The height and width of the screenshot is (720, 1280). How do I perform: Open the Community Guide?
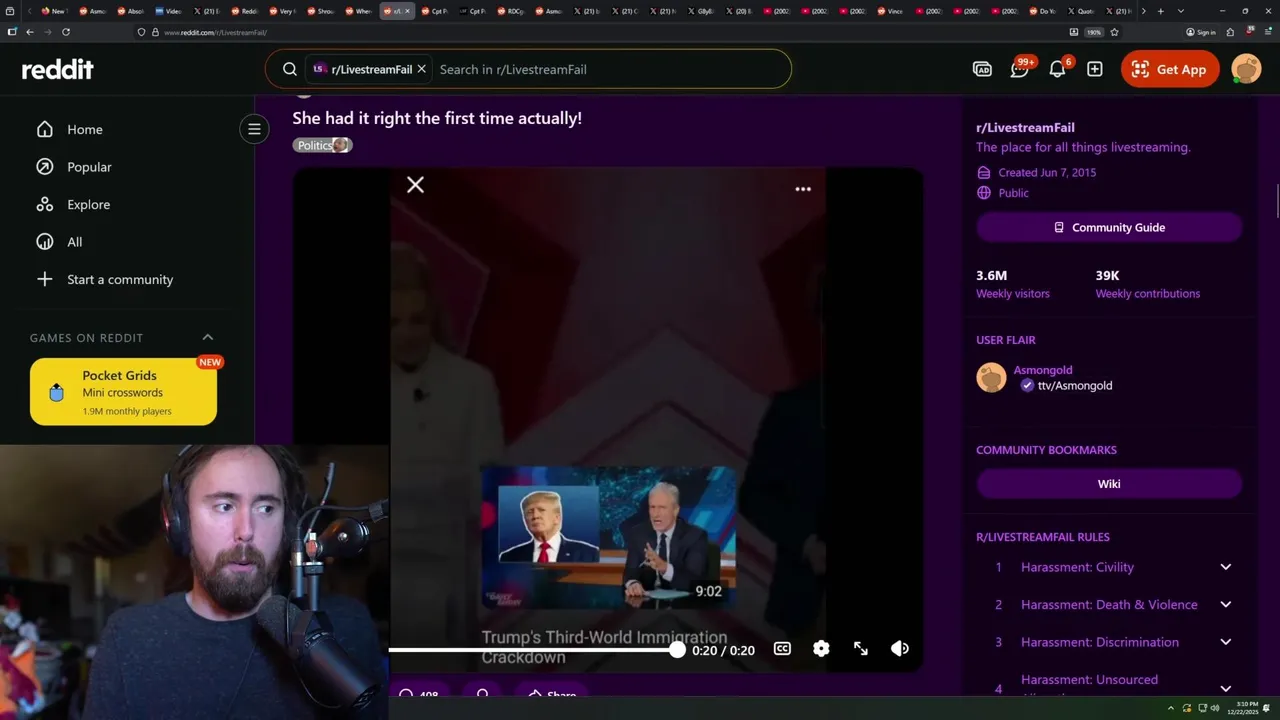(1109, 227)
